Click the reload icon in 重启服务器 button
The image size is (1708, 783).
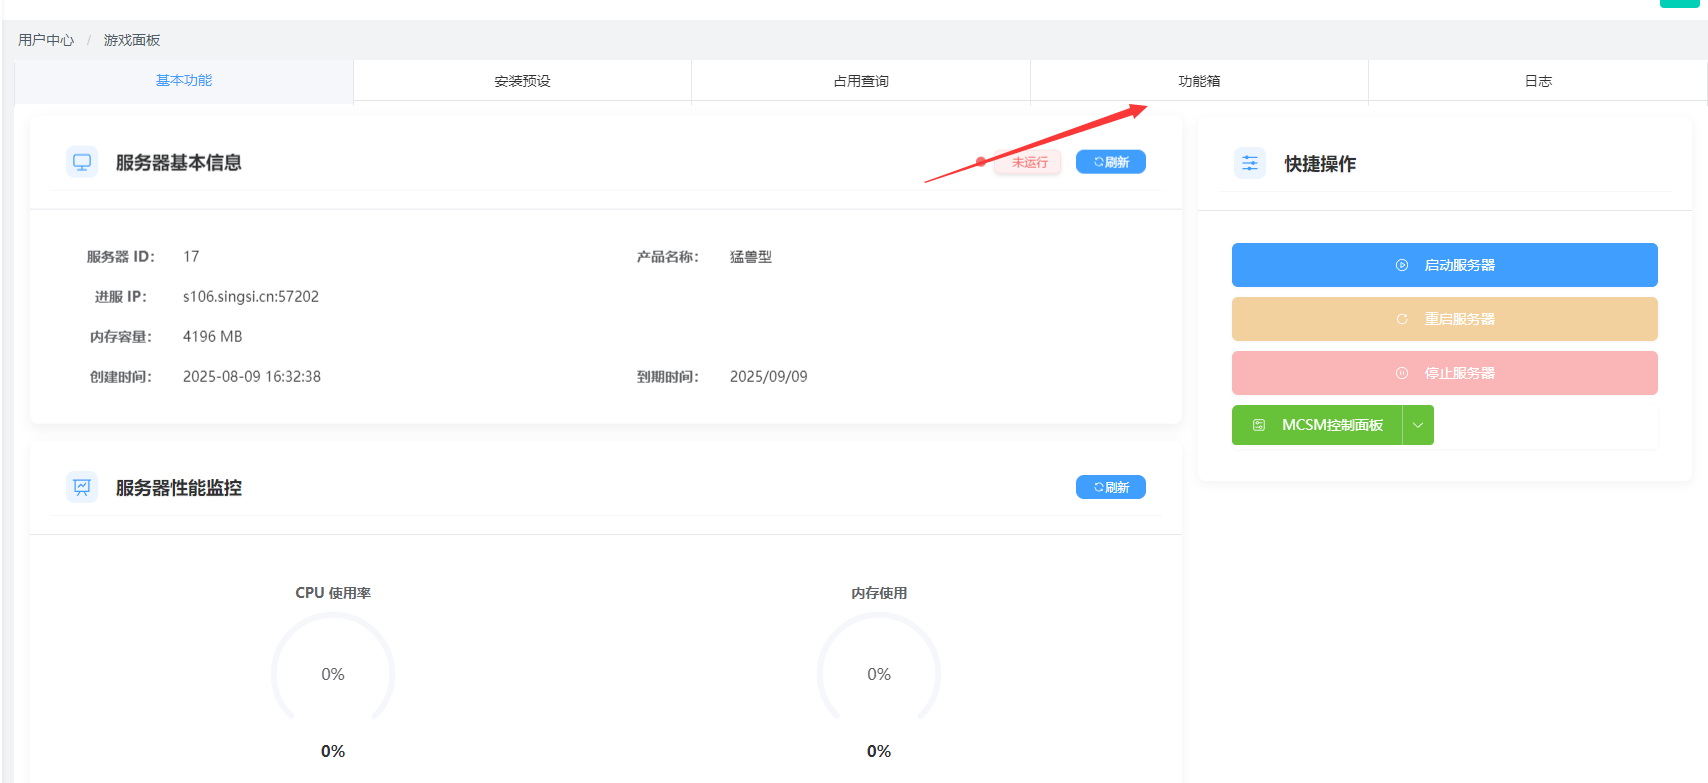pyautogui.click(x=1402, y=319)
